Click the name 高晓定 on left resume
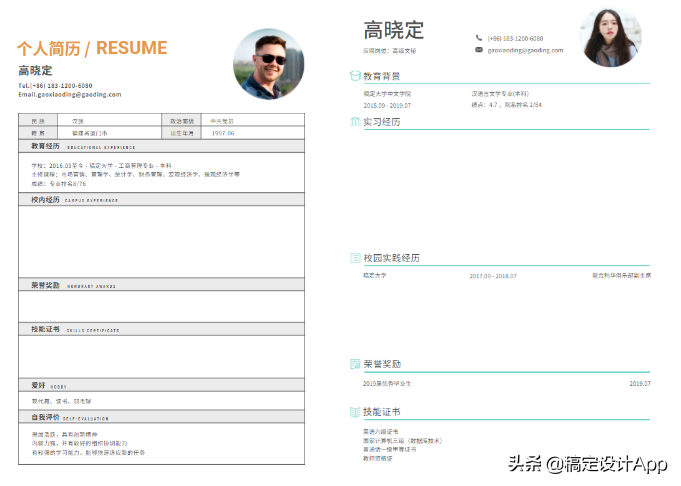The width and height of the screenshot is (681, 486). pyautogui.click(x=35, y=70)
